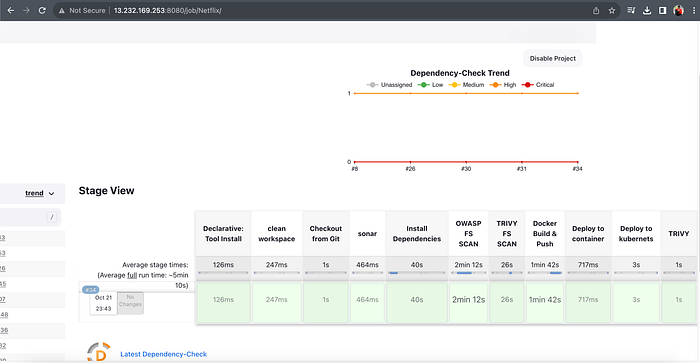
Task: Click average time bar under OWASP 2min 12s
Action: (x=468, y=273)
